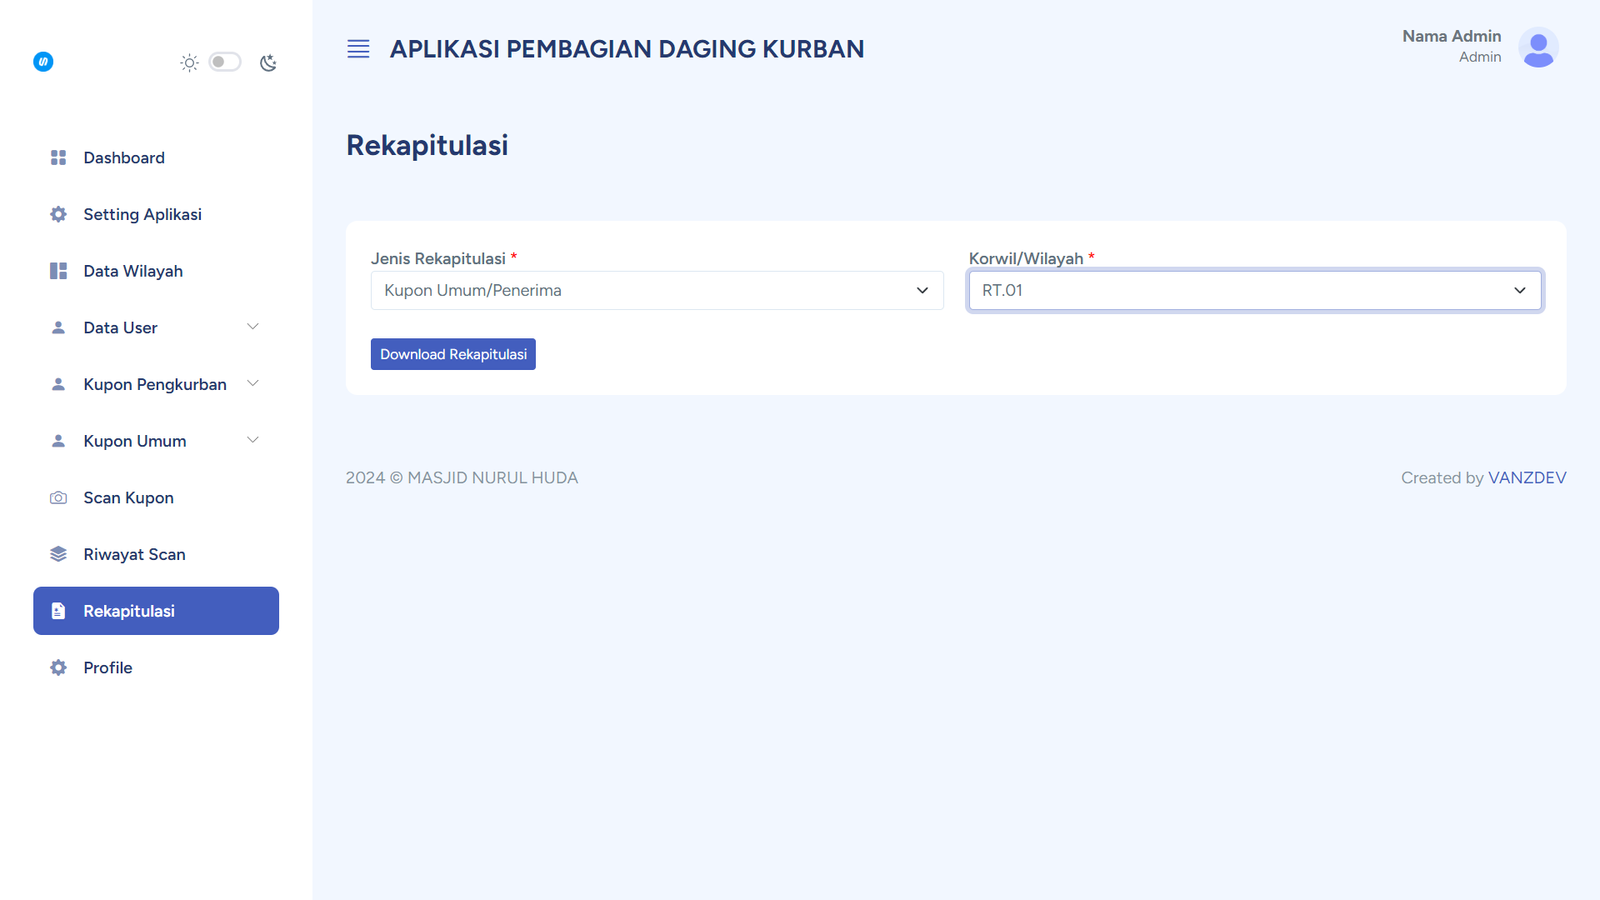This screenshot has width=1600, height=900.
Task: Click the Scan Kupon camera icon
Action: pos(58,498)
